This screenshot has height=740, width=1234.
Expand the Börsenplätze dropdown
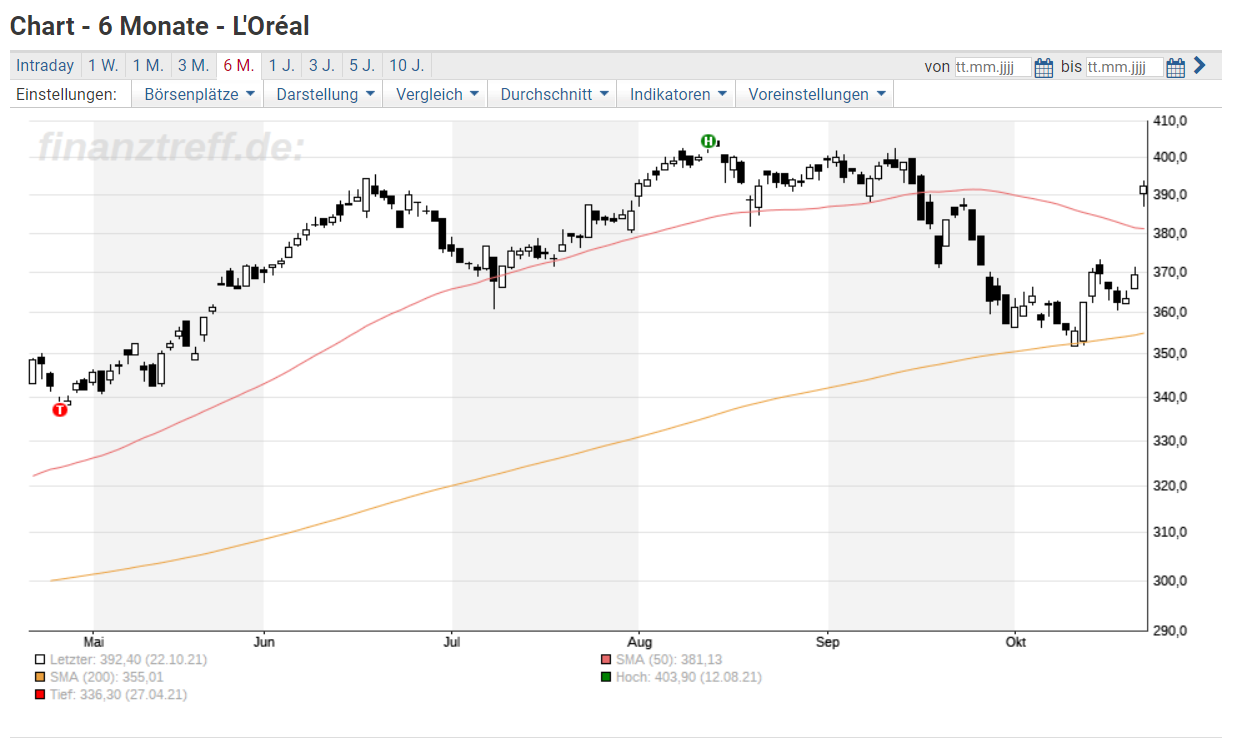pyautogui.click(x=199, y=94)
